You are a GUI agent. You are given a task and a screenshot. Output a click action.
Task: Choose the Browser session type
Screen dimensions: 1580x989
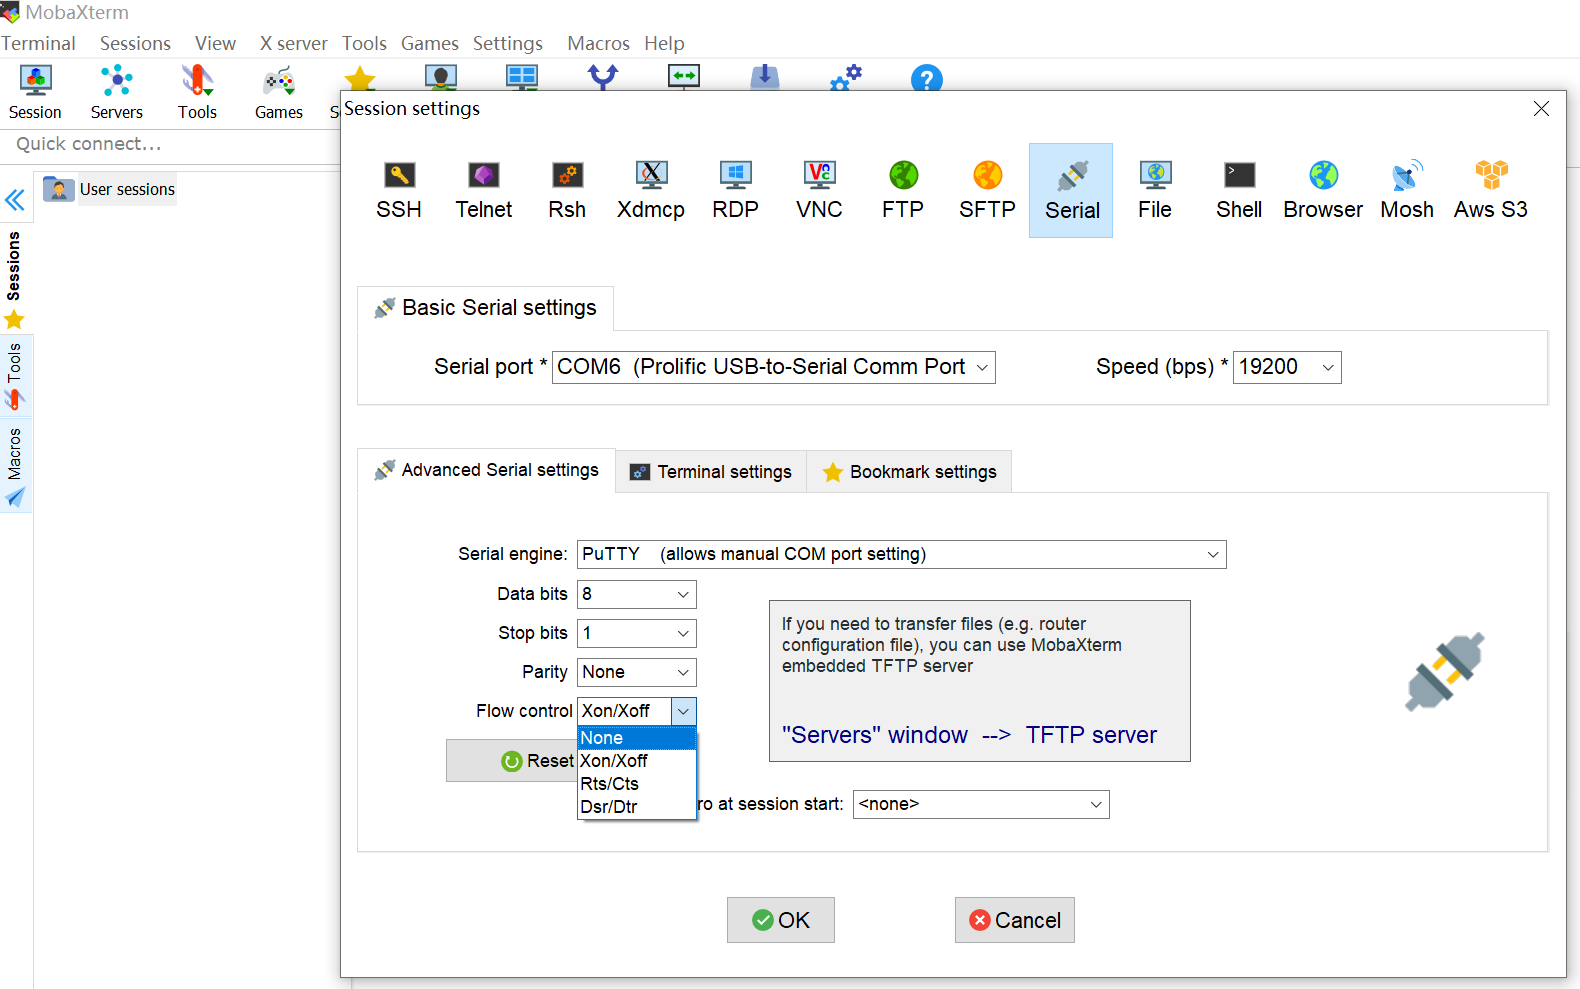pos(1323,190)
